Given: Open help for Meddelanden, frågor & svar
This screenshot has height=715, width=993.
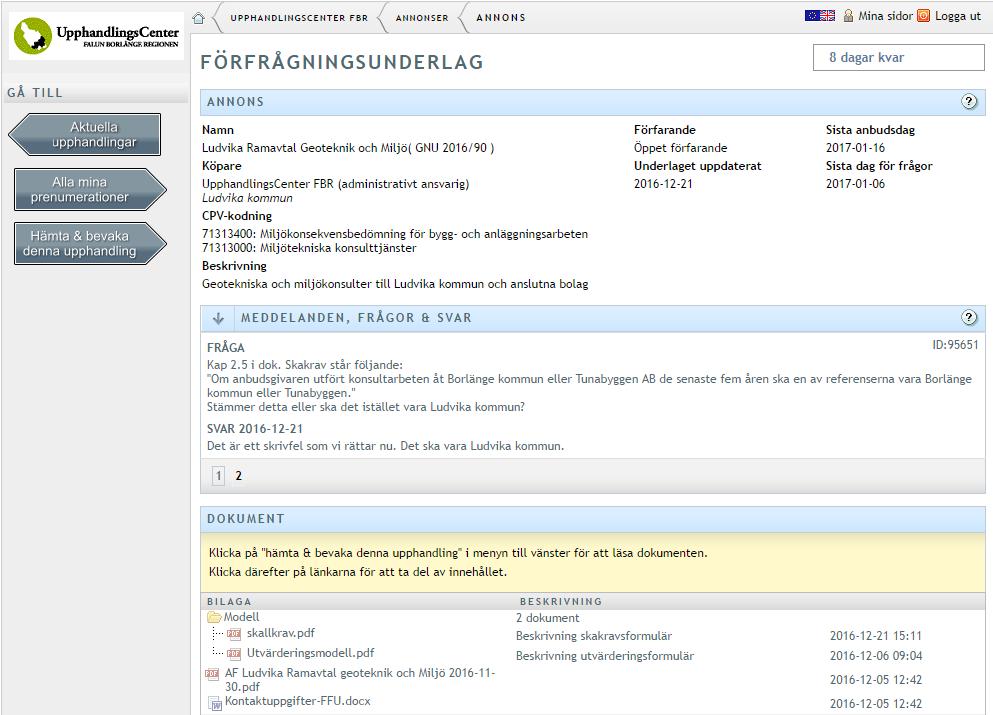Looking at the screenshot, I should [x=969, y=317].
